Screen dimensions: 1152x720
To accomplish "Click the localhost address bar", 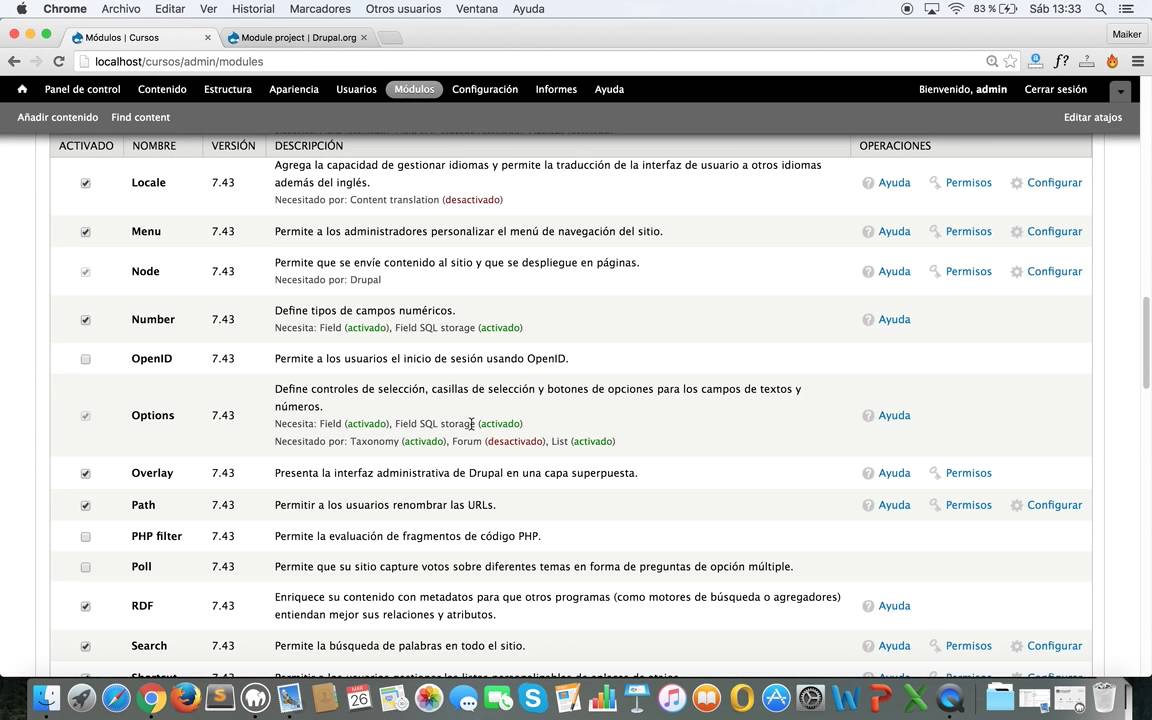I will pyautogui.click(x=529, y=62).
